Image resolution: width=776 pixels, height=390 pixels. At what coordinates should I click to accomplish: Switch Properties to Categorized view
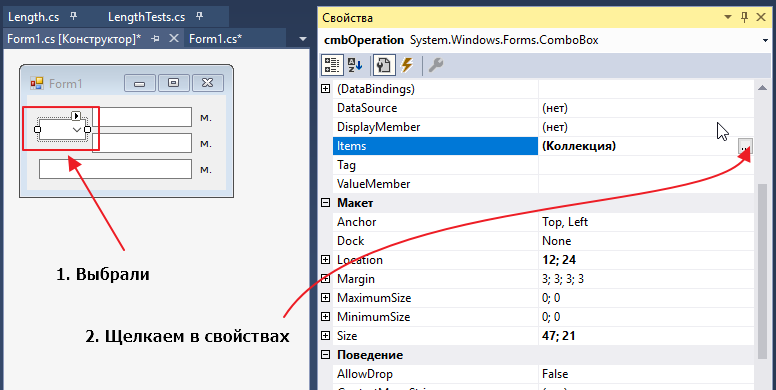tap(332, 65)
